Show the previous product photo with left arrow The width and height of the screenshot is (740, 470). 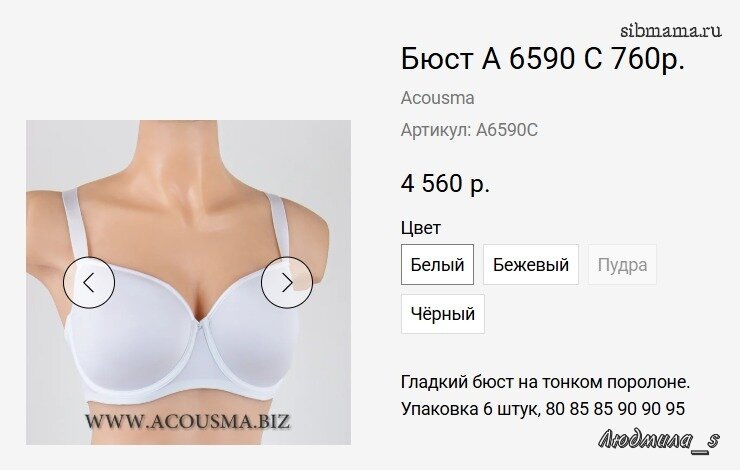pos(89,283)
